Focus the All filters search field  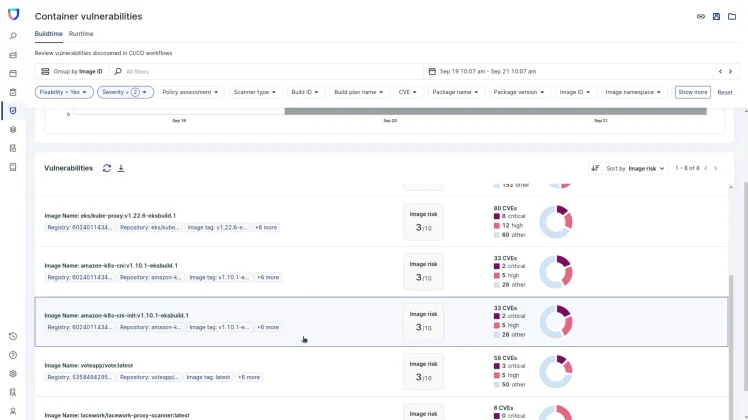point(267,72)
